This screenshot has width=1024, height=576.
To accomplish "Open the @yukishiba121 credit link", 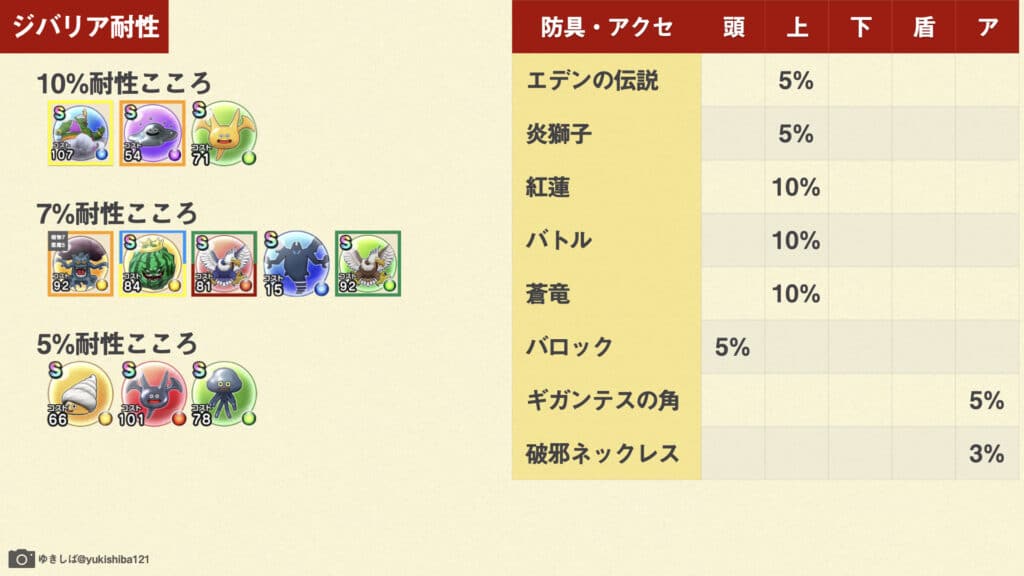I will tap(93, 559).
